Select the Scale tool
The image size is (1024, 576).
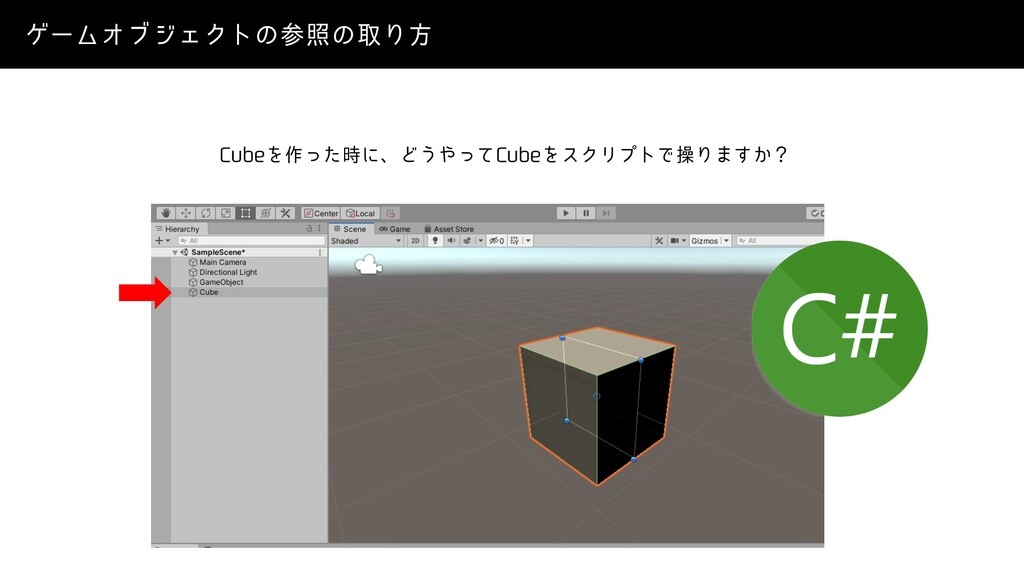pos(225,213)
